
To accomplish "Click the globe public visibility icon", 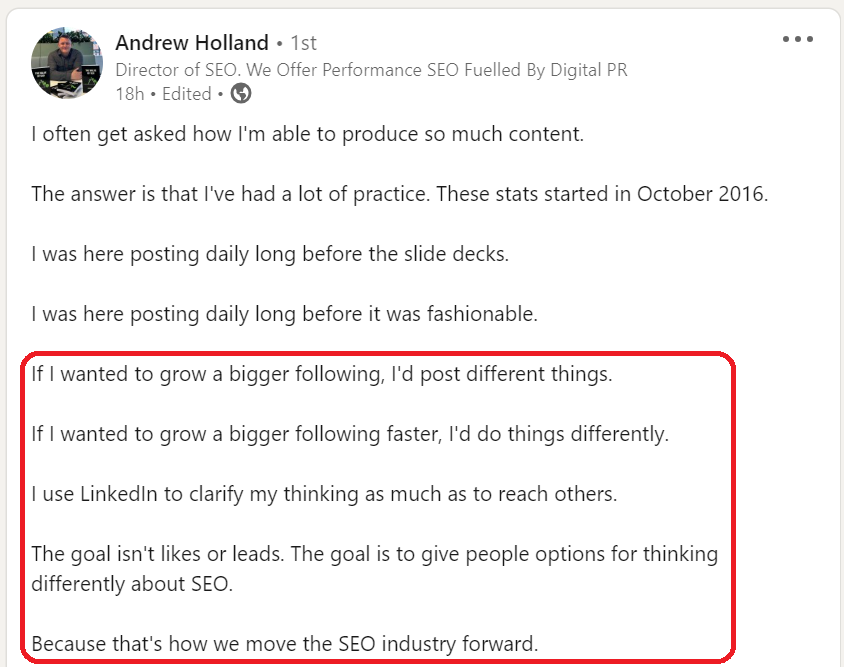I will click(x=241, y=94).
